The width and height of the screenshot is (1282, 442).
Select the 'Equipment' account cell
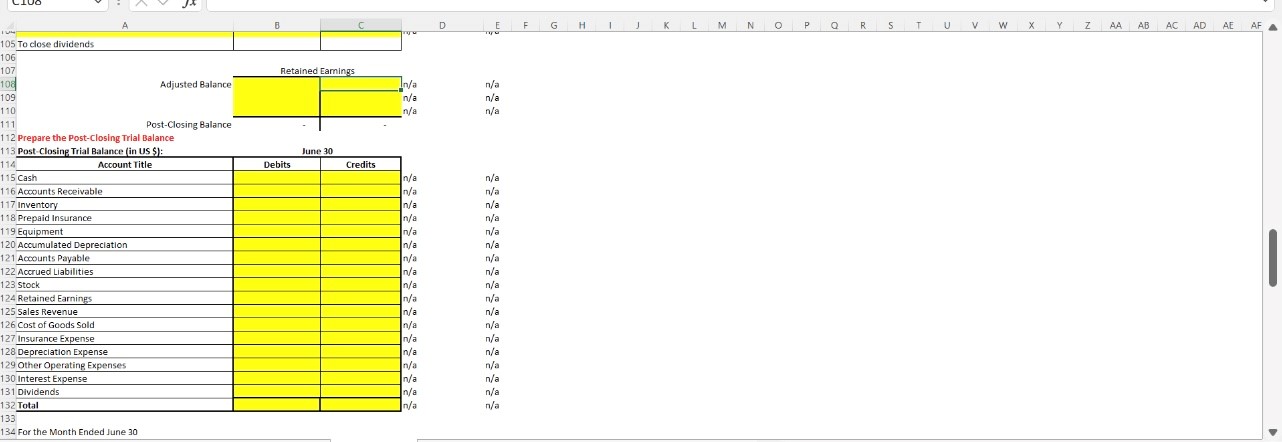[125, 231]
